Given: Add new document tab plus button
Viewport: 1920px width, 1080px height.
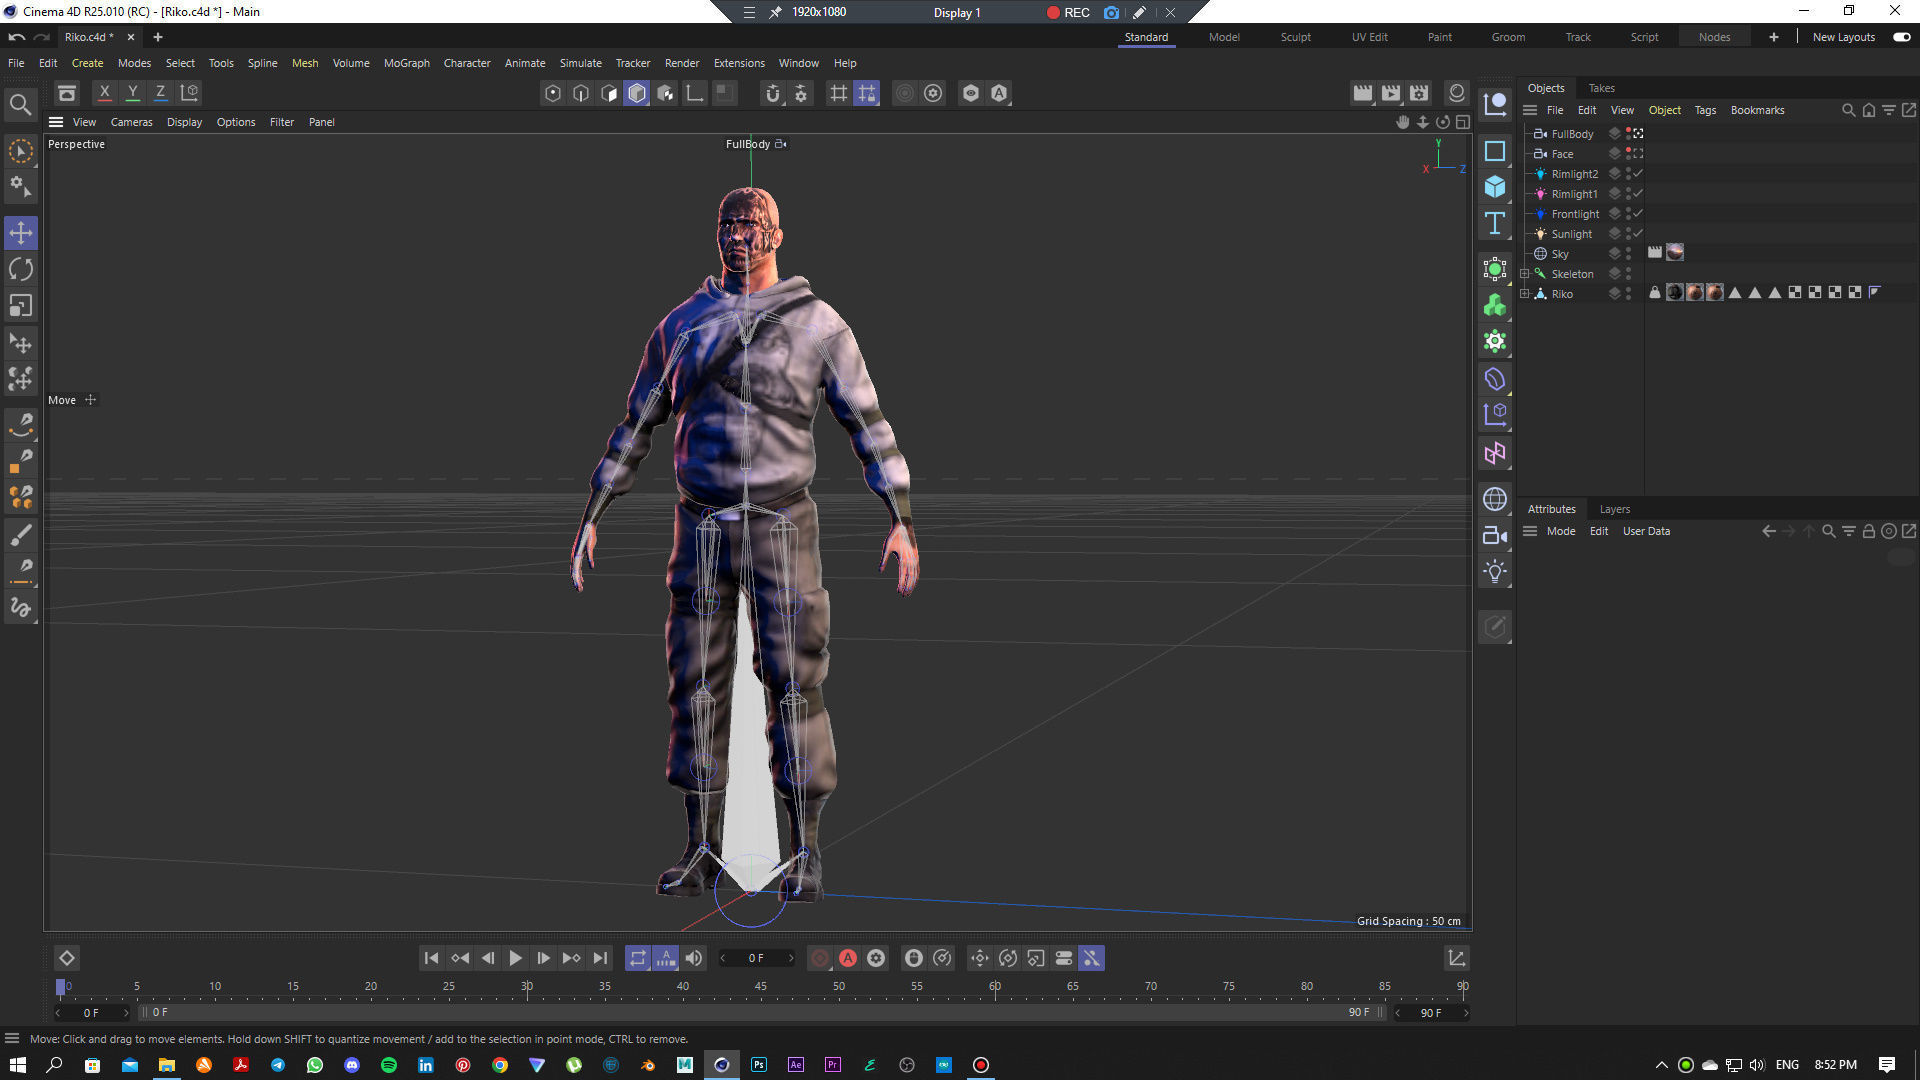Looking at the screenshot, I should click(157, 37).
